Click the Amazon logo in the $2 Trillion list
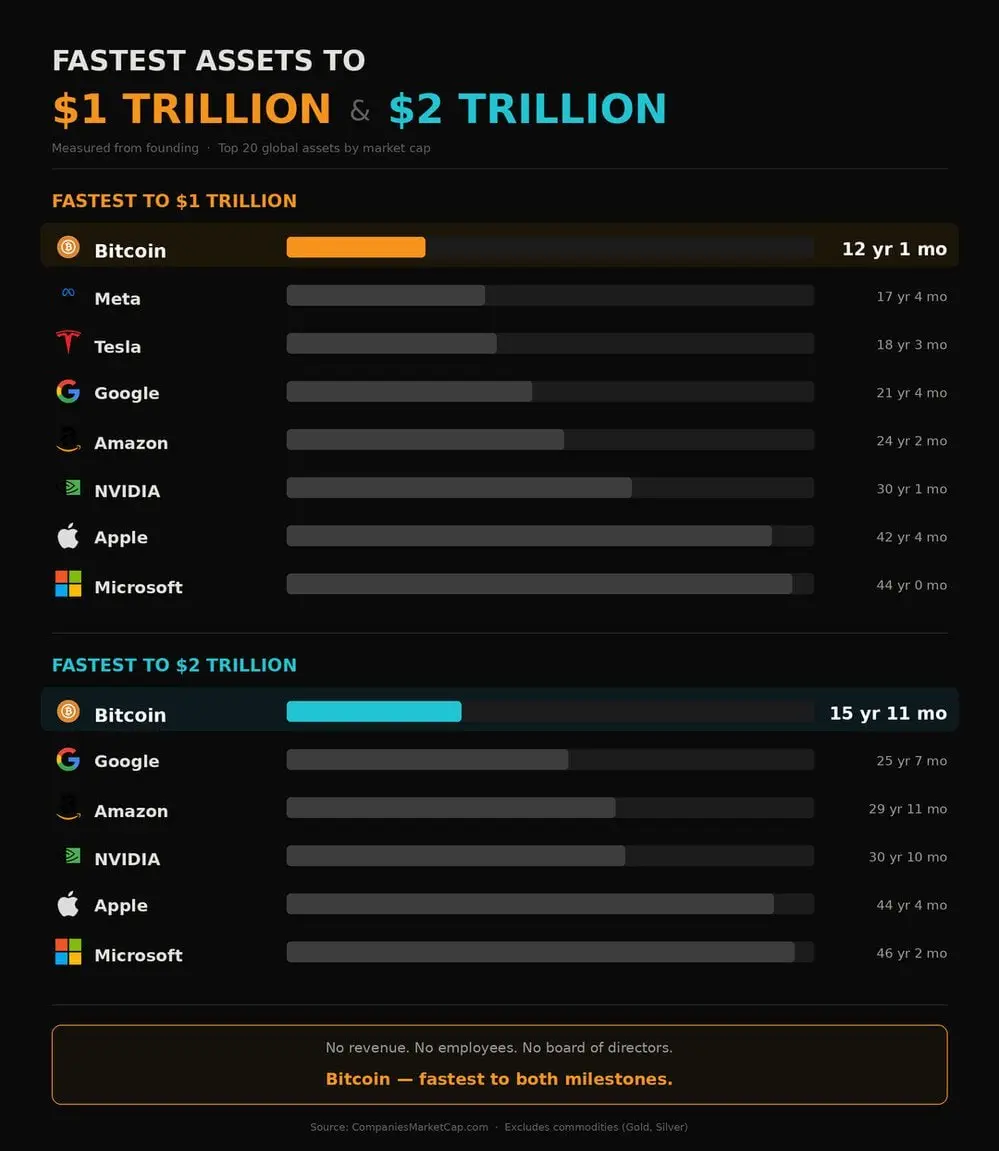Image resolution: width=999 pixels, height=1151 pixels. (68, 808)
